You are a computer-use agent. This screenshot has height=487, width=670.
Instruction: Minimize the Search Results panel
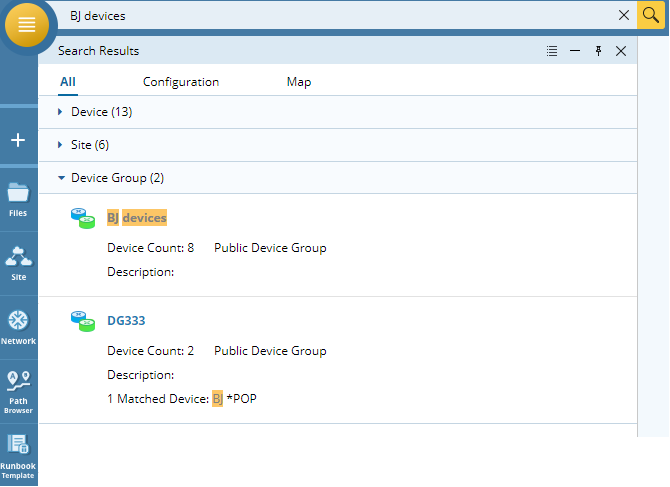point(575,51)
